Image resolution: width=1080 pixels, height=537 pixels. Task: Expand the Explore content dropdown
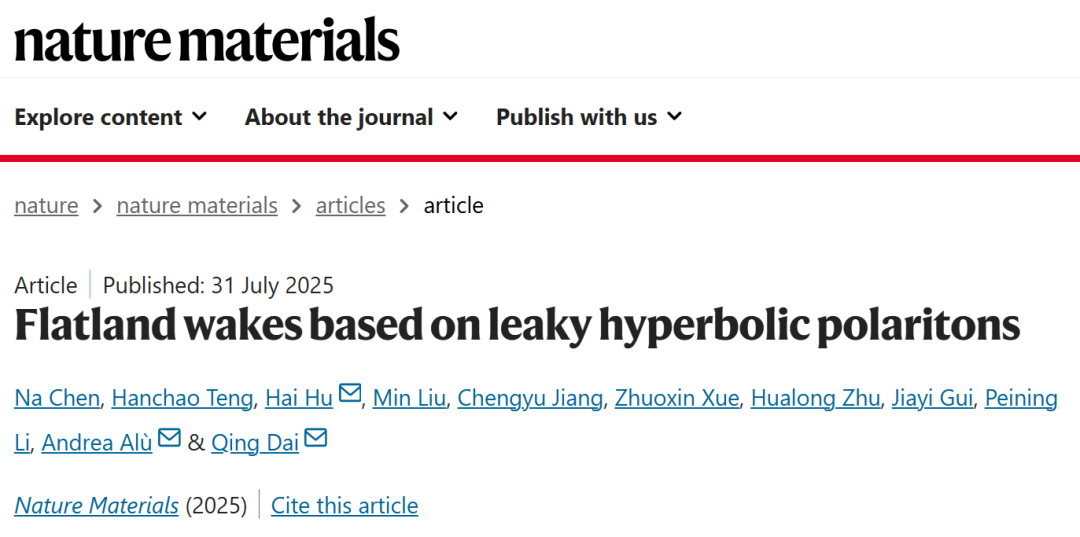(x=111, y=117)
